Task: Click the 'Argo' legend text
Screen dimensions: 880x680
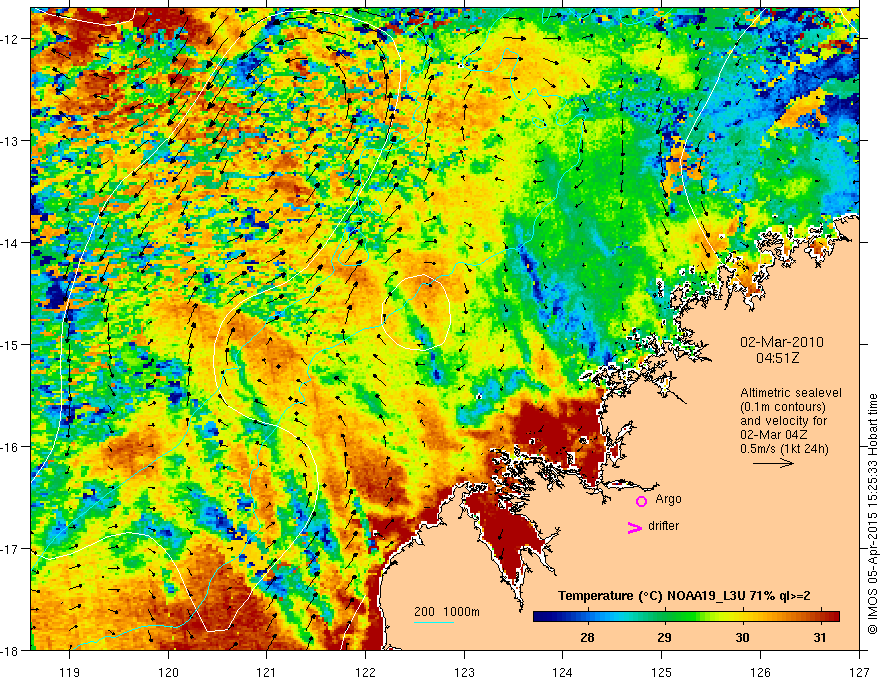Action: (x=668, y=499)
